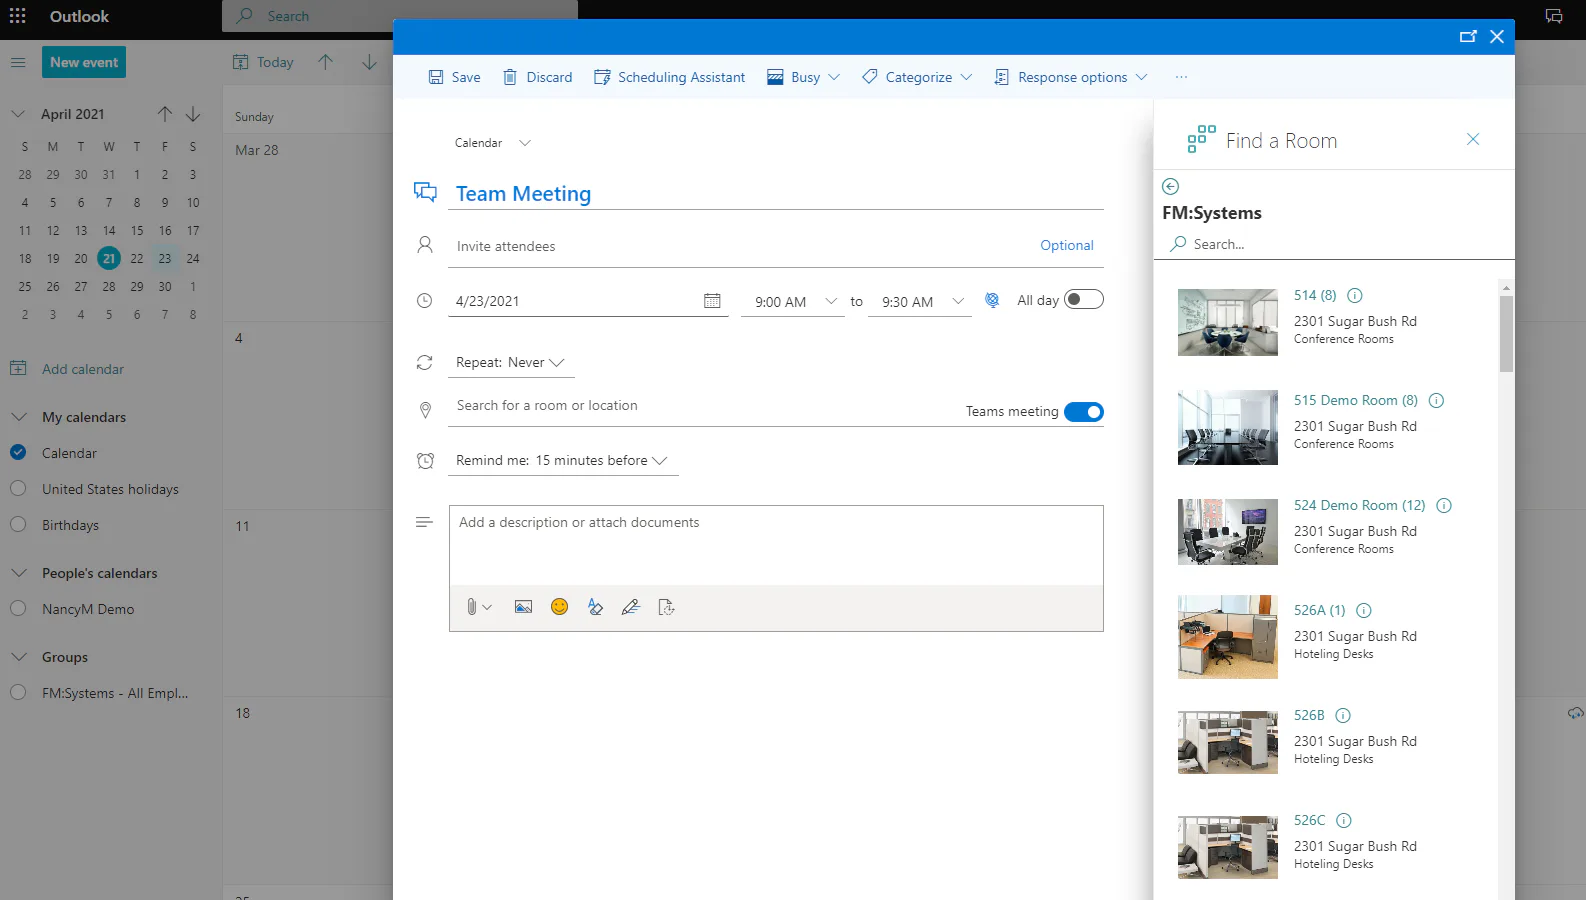Open the date picker calendar icon

(712, 301)
